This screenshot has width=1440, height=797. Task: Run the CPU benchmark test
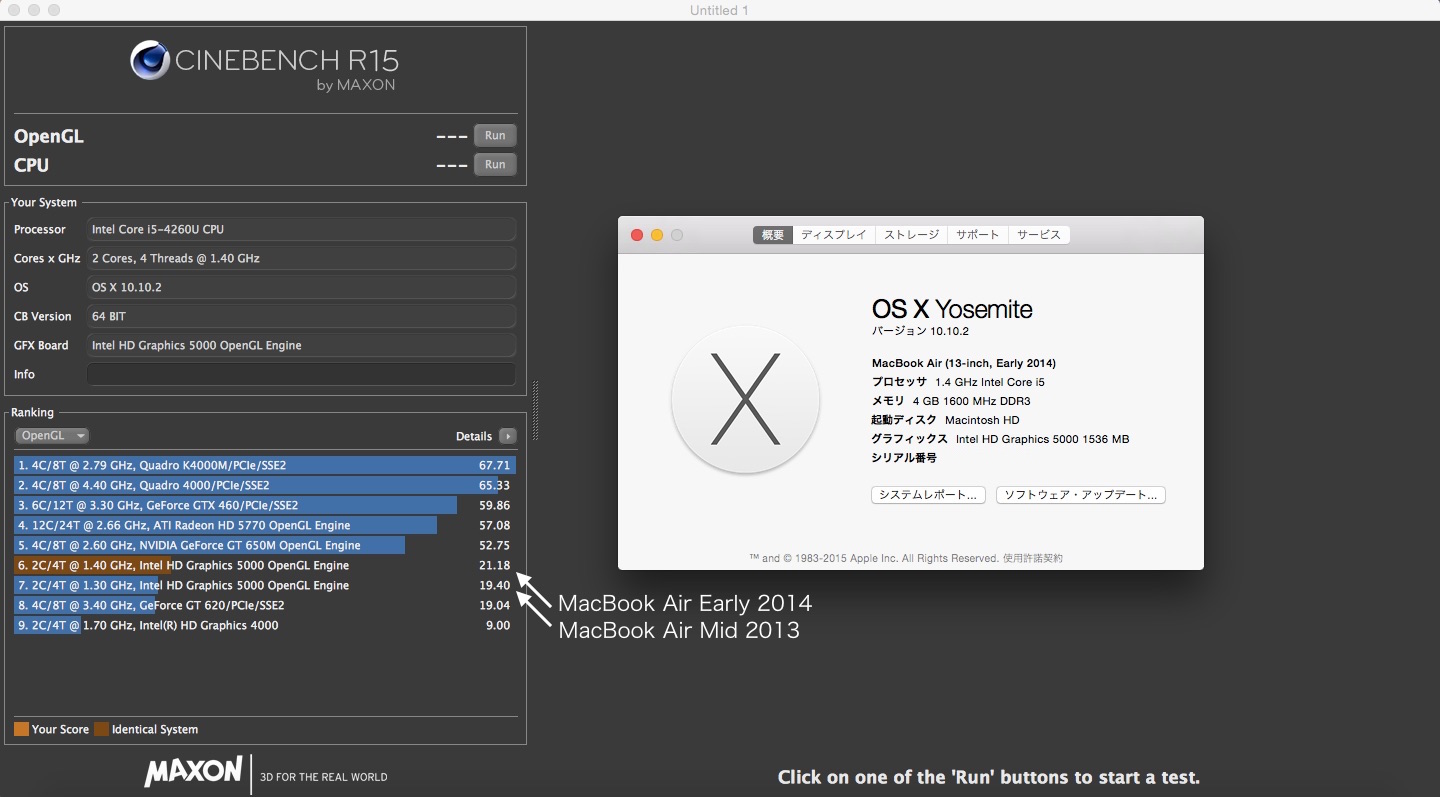click(495, 165)
